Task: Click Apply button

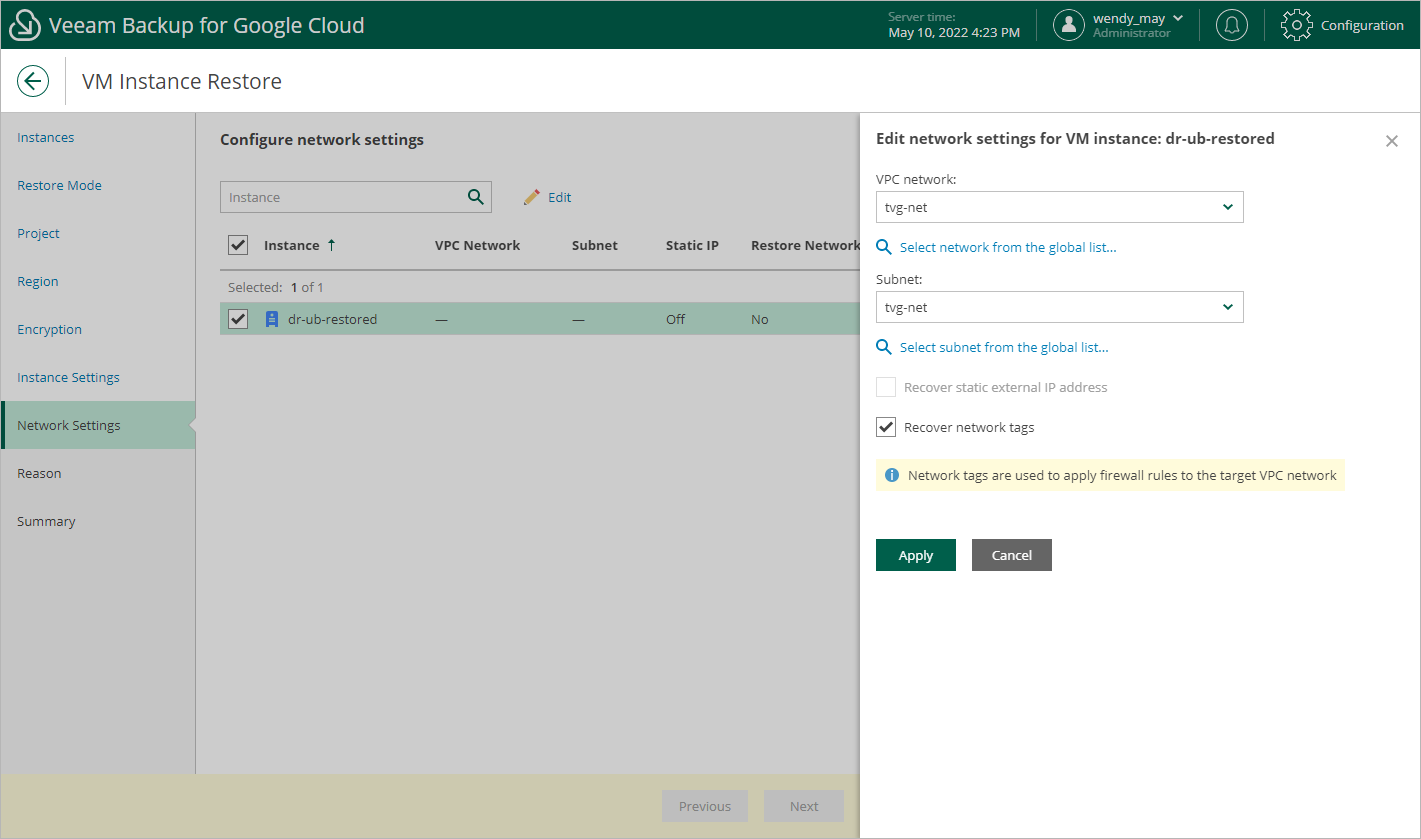Action: [916, 555]
